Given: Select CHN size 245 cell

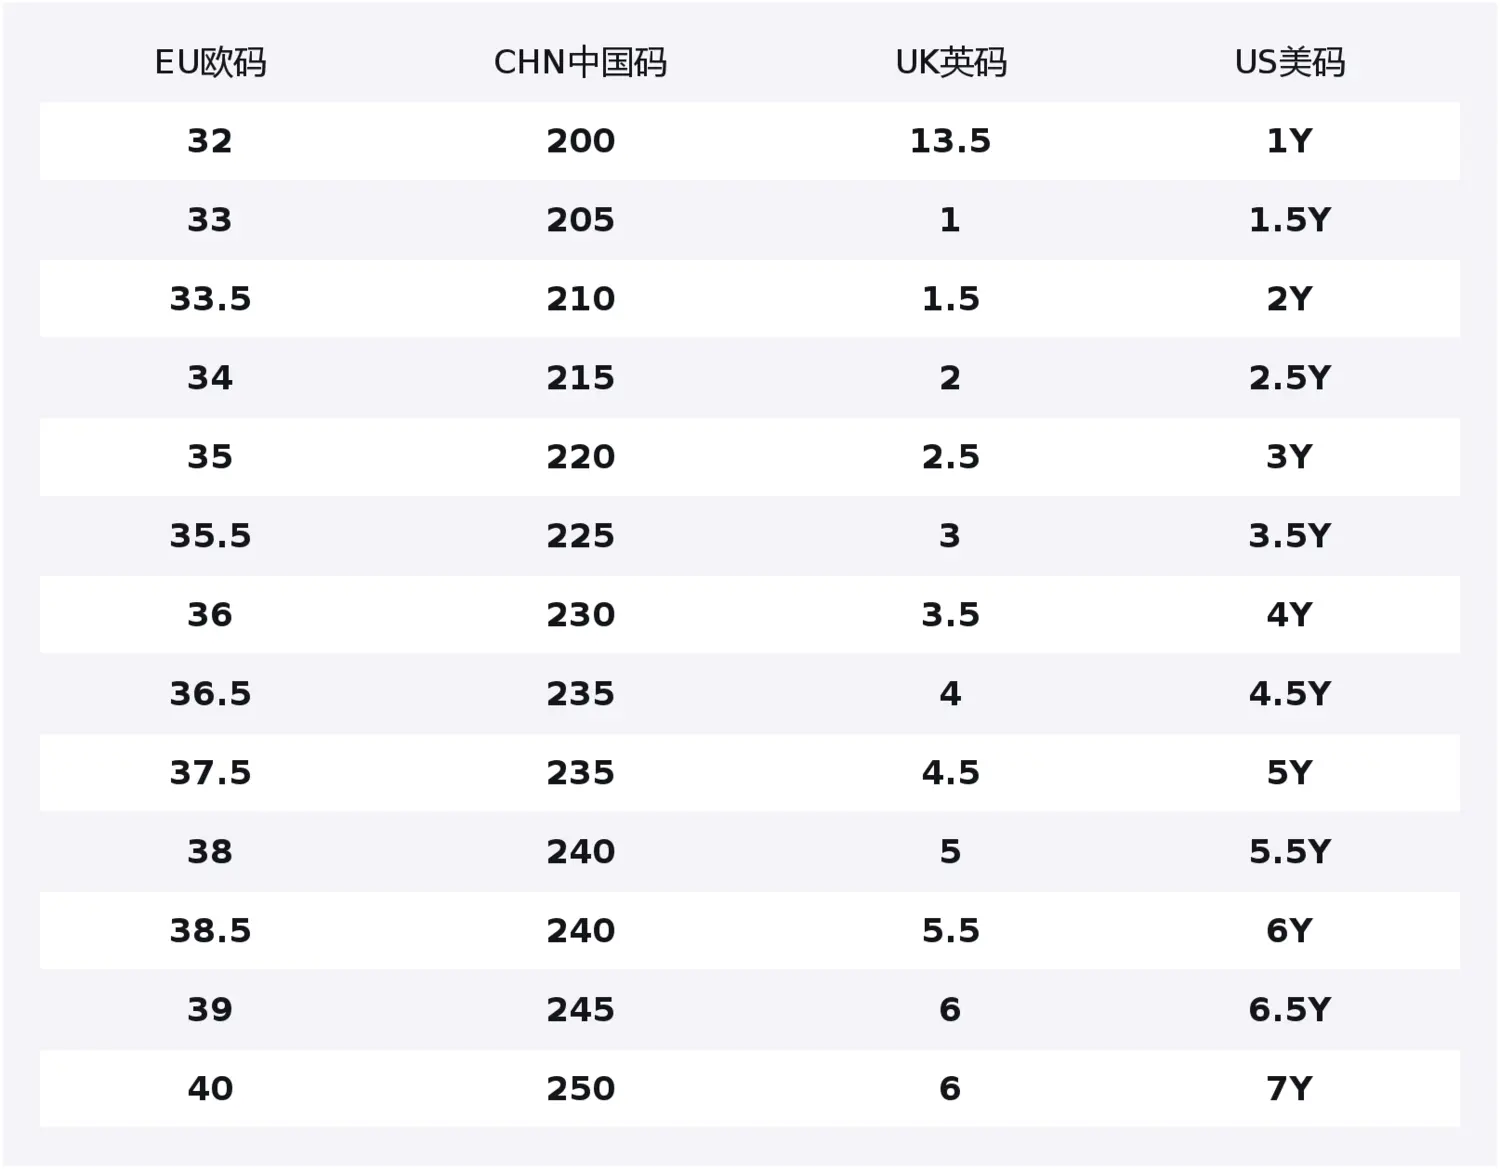Looking at the screenshot, I should [x=580, y=1010].
